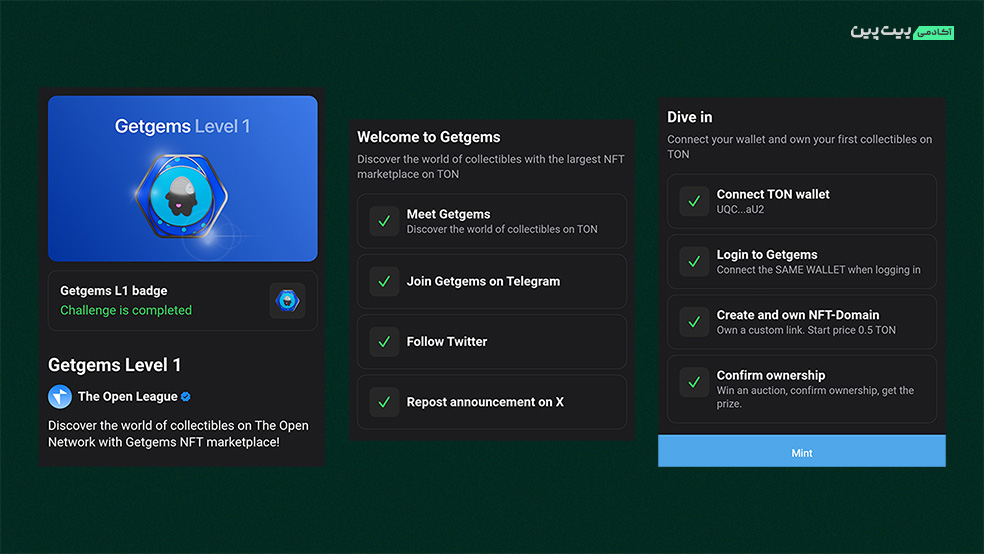Click the Challenge is completed status text
This screenshot has width=984, height=554.
[x=126, y=310]
